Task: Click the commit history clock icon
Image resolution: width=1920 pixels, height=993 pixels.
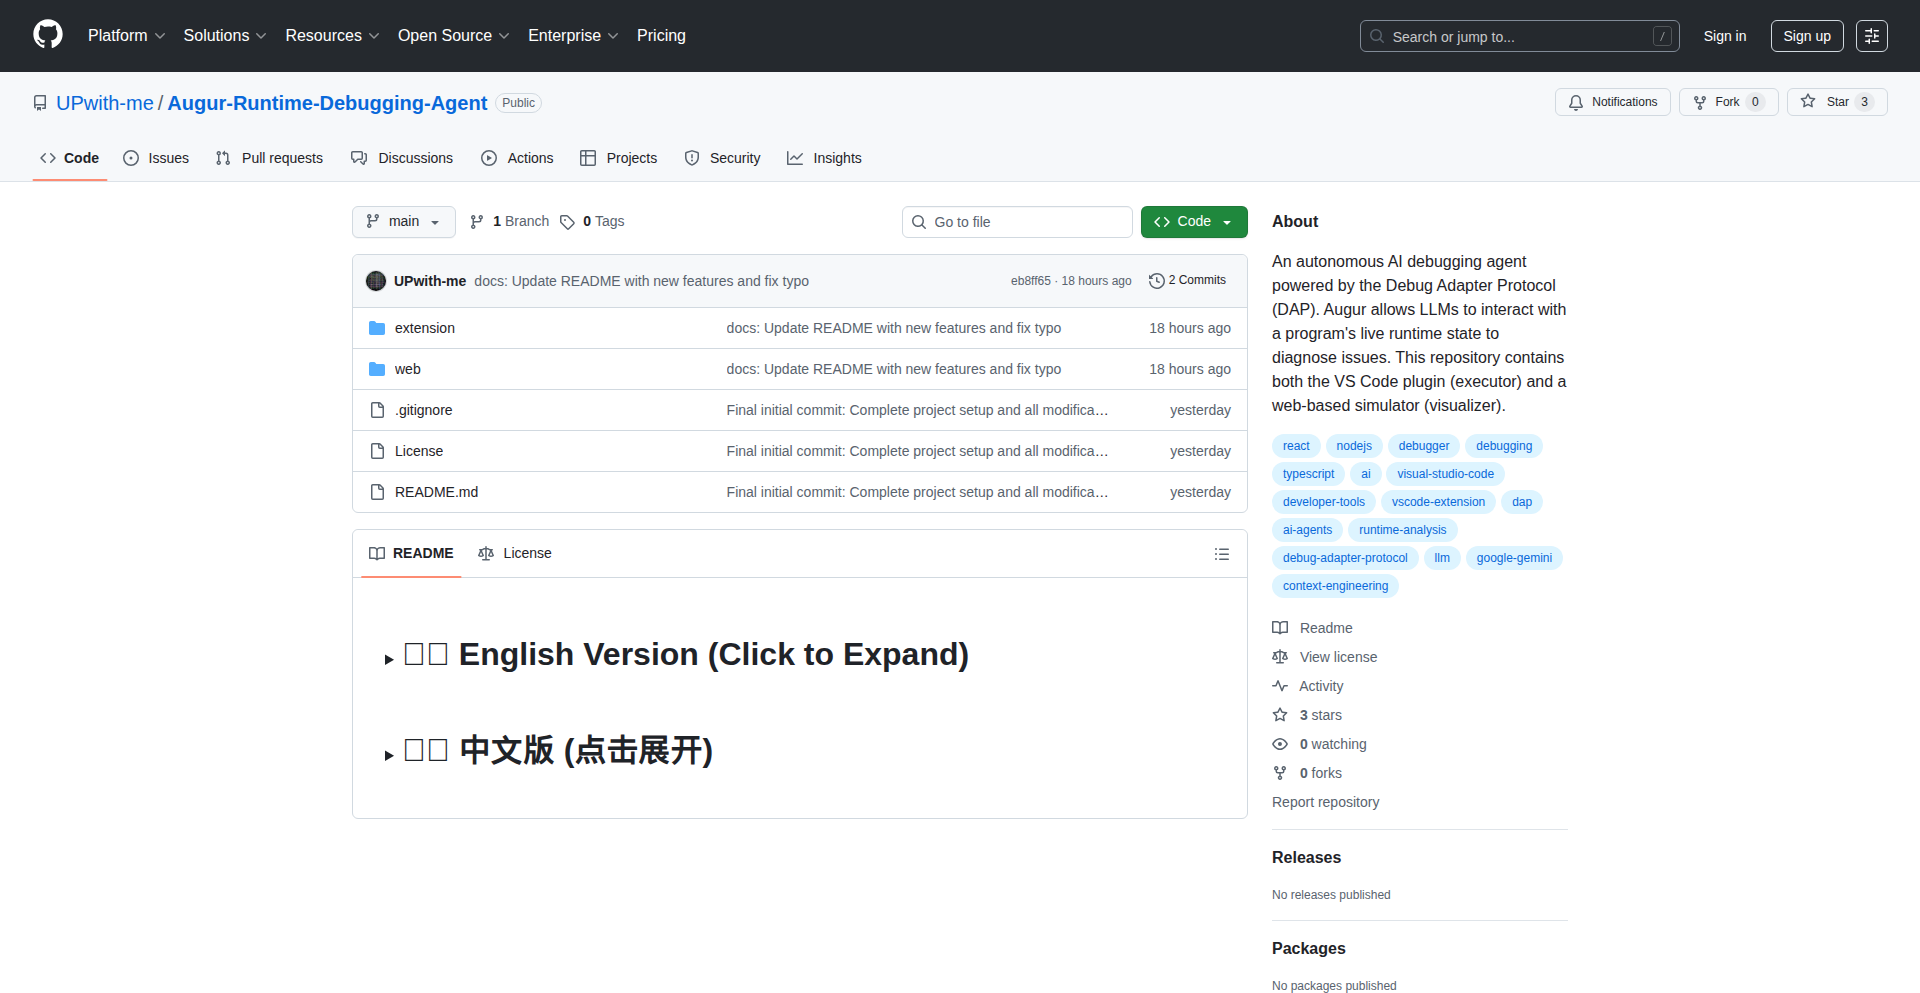Action: [x=1157, y=280]
